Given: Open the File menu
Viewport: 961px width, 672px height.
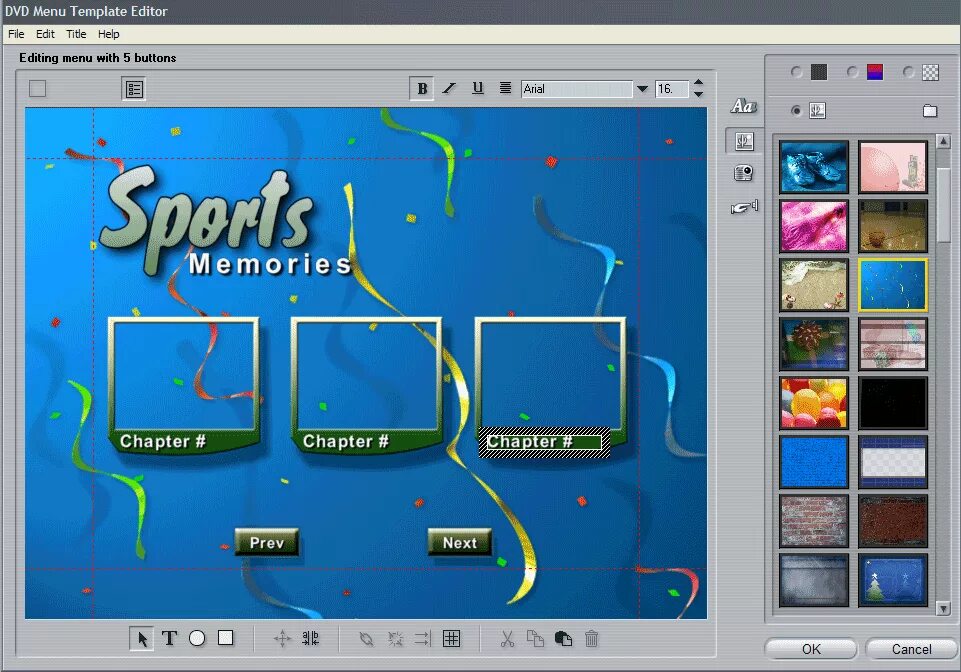Looking at the screenshot, I should click(16, 34).
